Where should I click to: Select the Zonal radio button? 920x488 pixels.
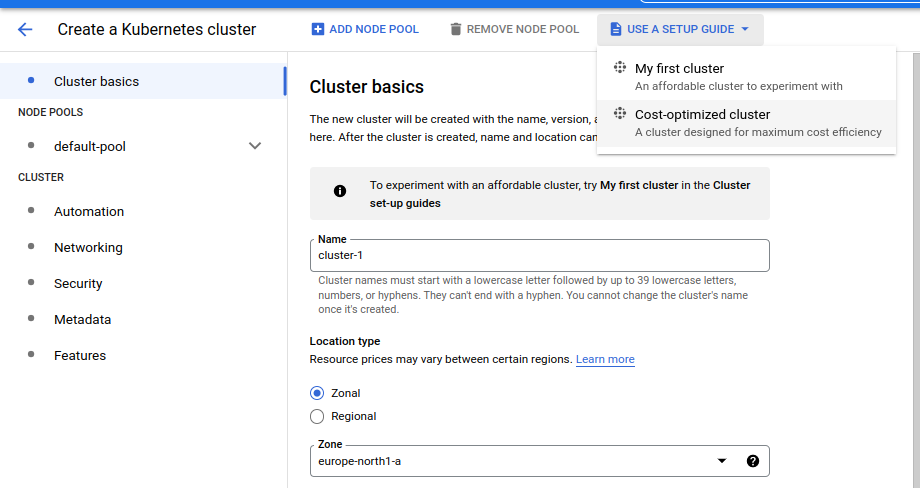click(317, 393)
